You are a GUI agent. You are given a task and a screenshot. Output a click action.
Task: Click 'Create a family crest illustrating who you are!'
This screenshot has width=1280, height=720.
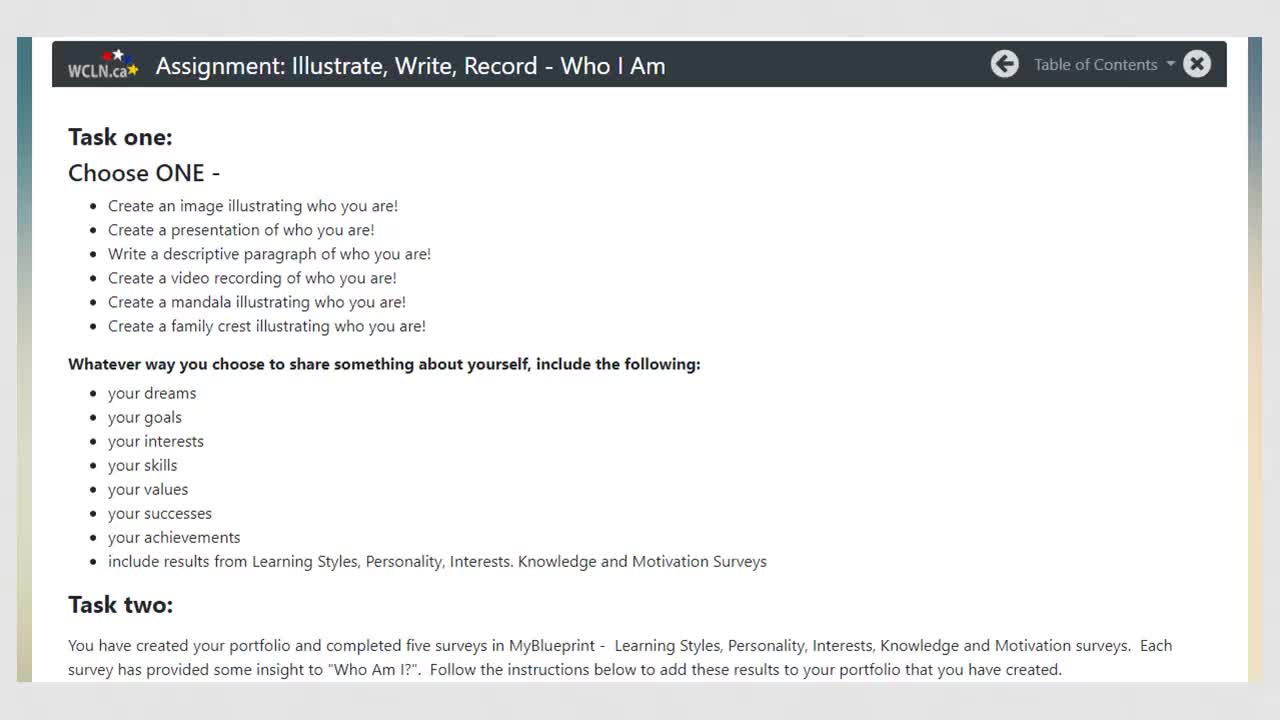[x=267, y=326]
